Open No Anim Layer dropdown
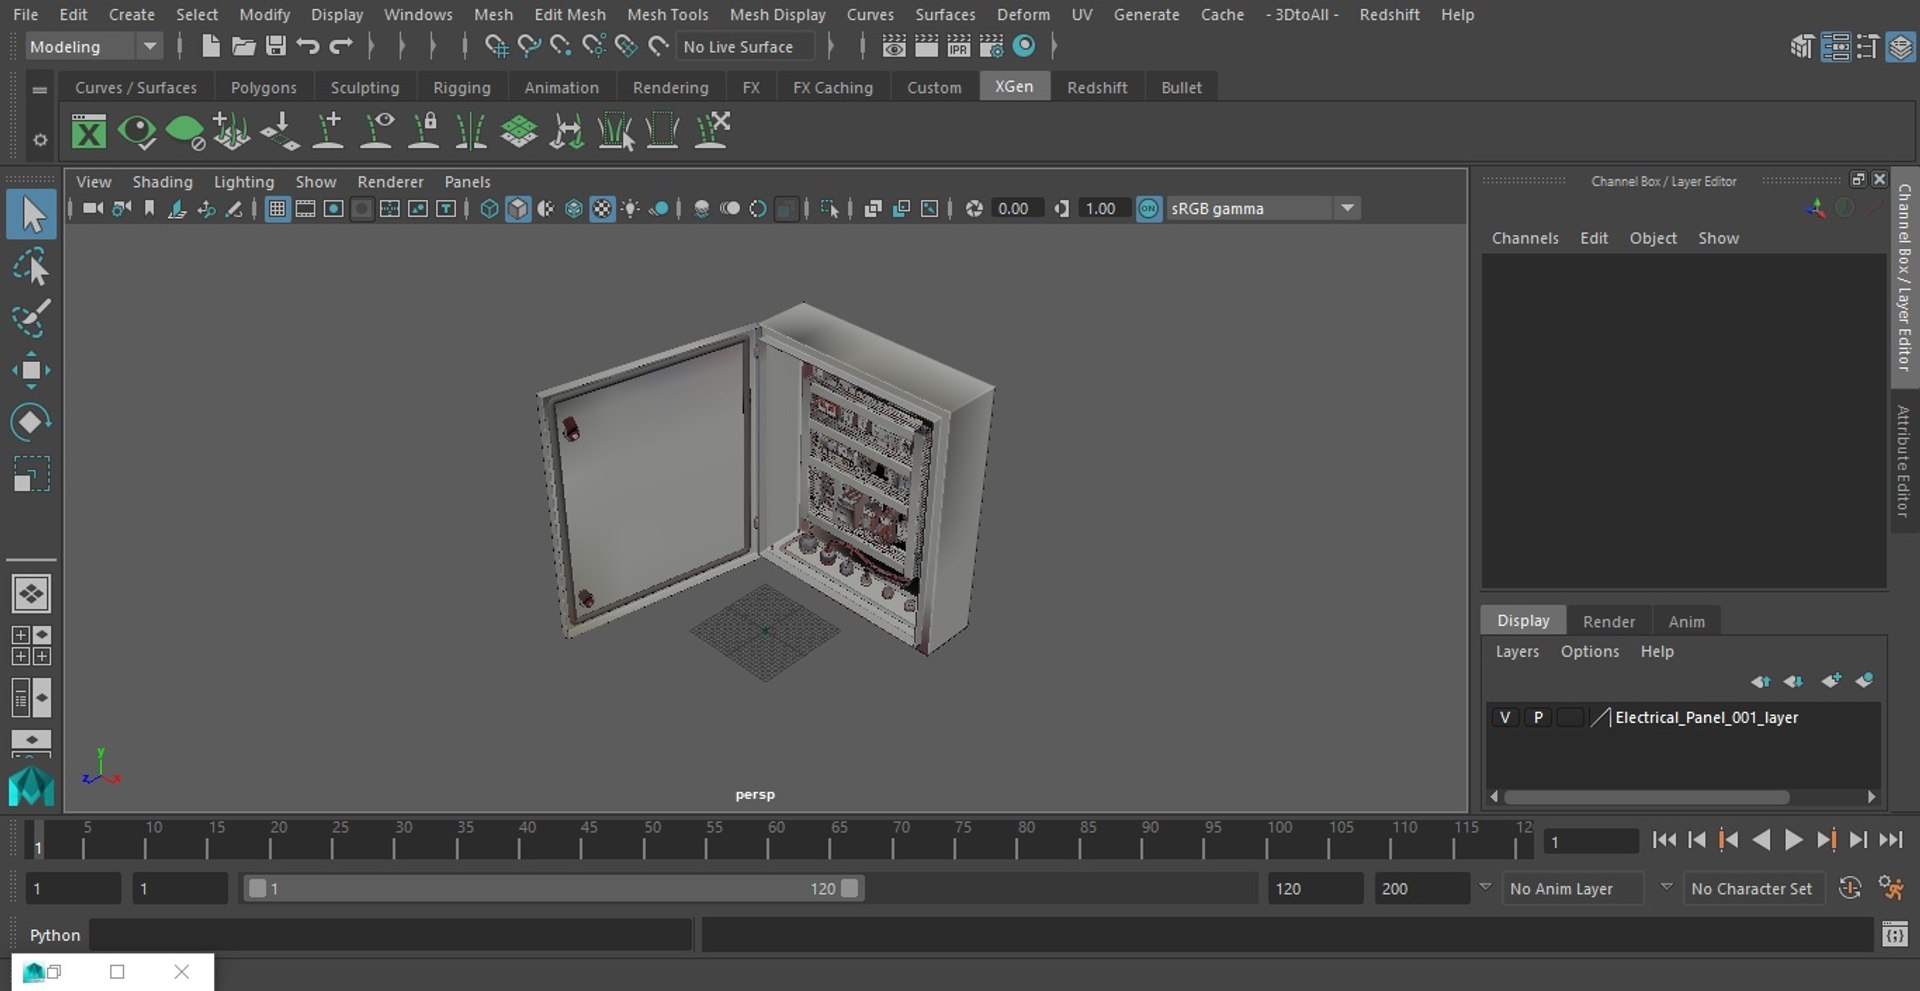Screen dimensions: 1920x991 [1573, 888]
